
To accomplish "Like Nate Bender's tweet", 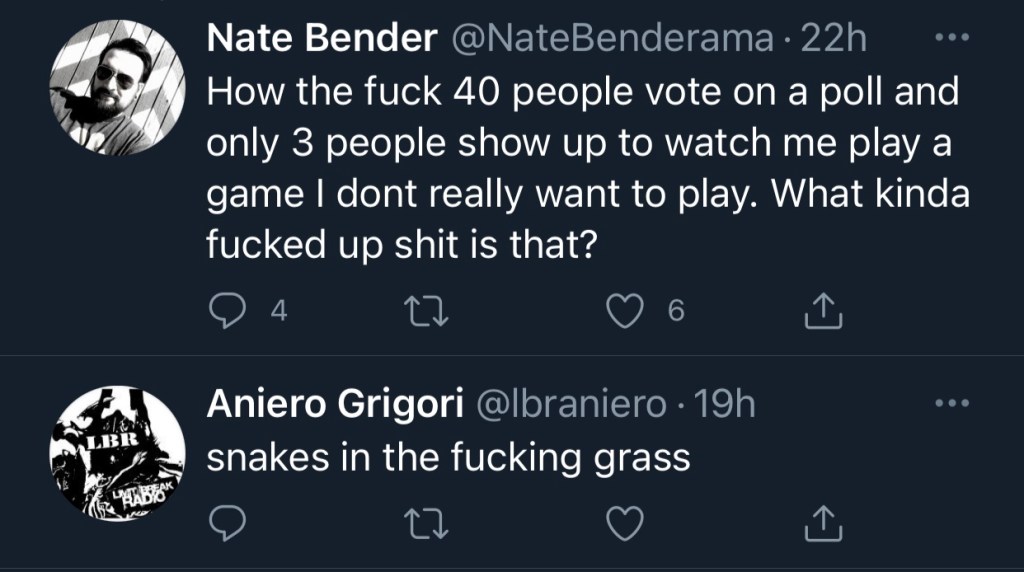I will point(627,313).
